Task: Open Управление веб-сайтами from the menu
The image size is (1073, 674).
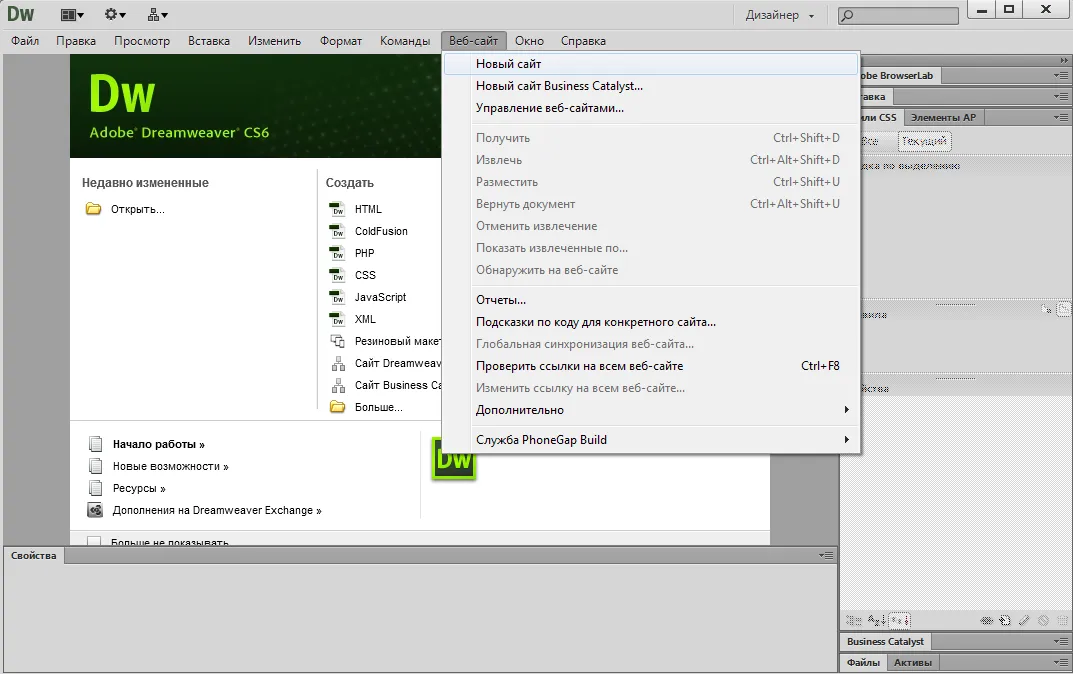Action: 651,108
